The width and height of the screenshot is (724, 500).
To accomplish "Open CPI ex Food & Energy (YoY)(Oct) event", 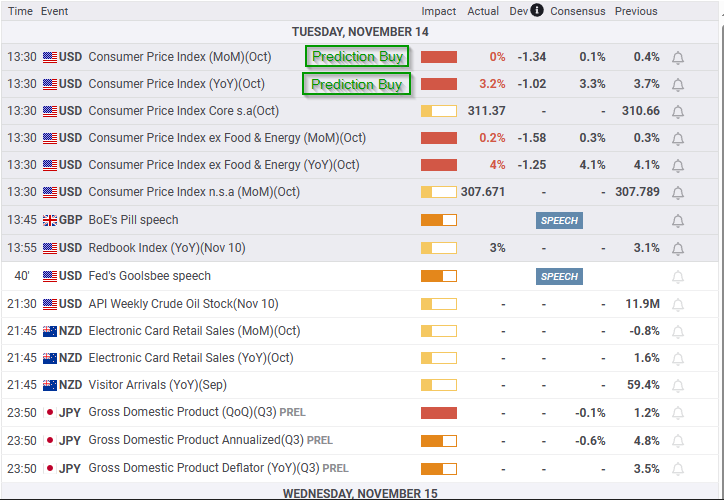I will click(224, 165).
